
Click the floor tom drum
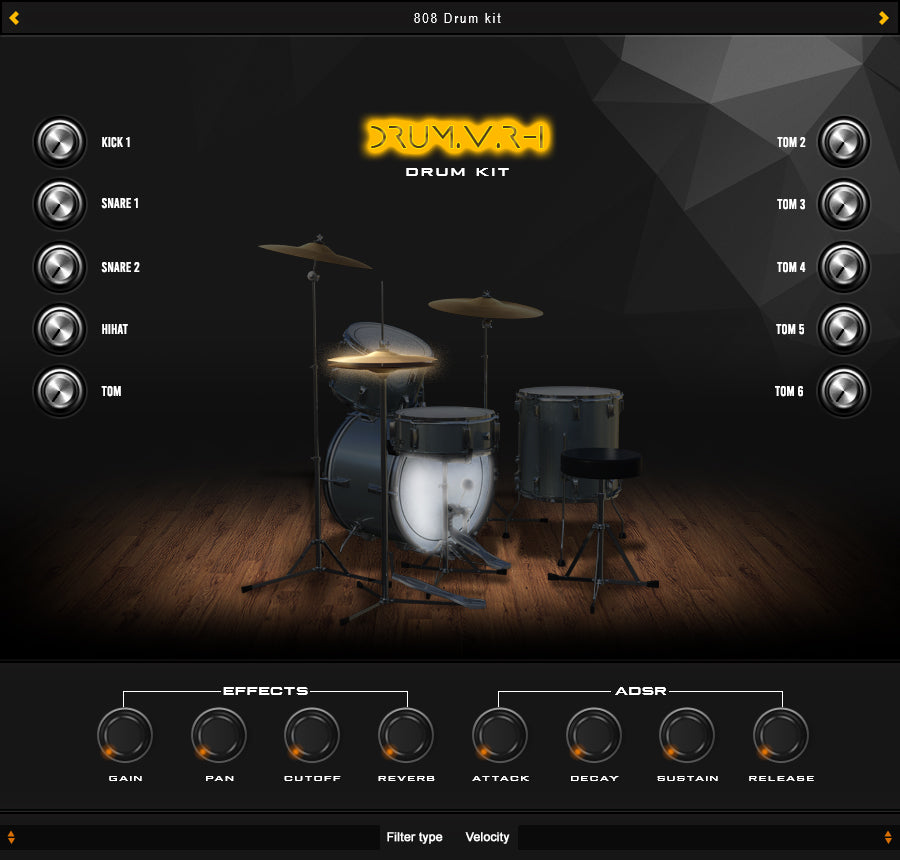[569, 442]
